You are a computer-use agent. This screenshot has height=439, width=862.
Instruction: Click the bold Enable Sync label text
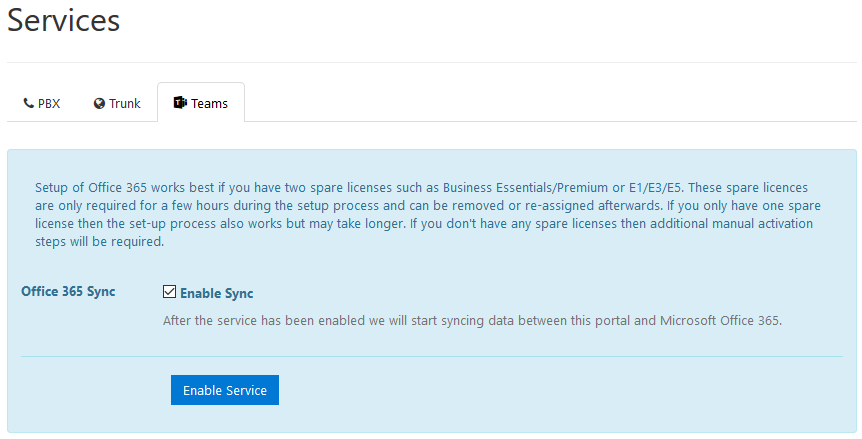click(216, 293)
